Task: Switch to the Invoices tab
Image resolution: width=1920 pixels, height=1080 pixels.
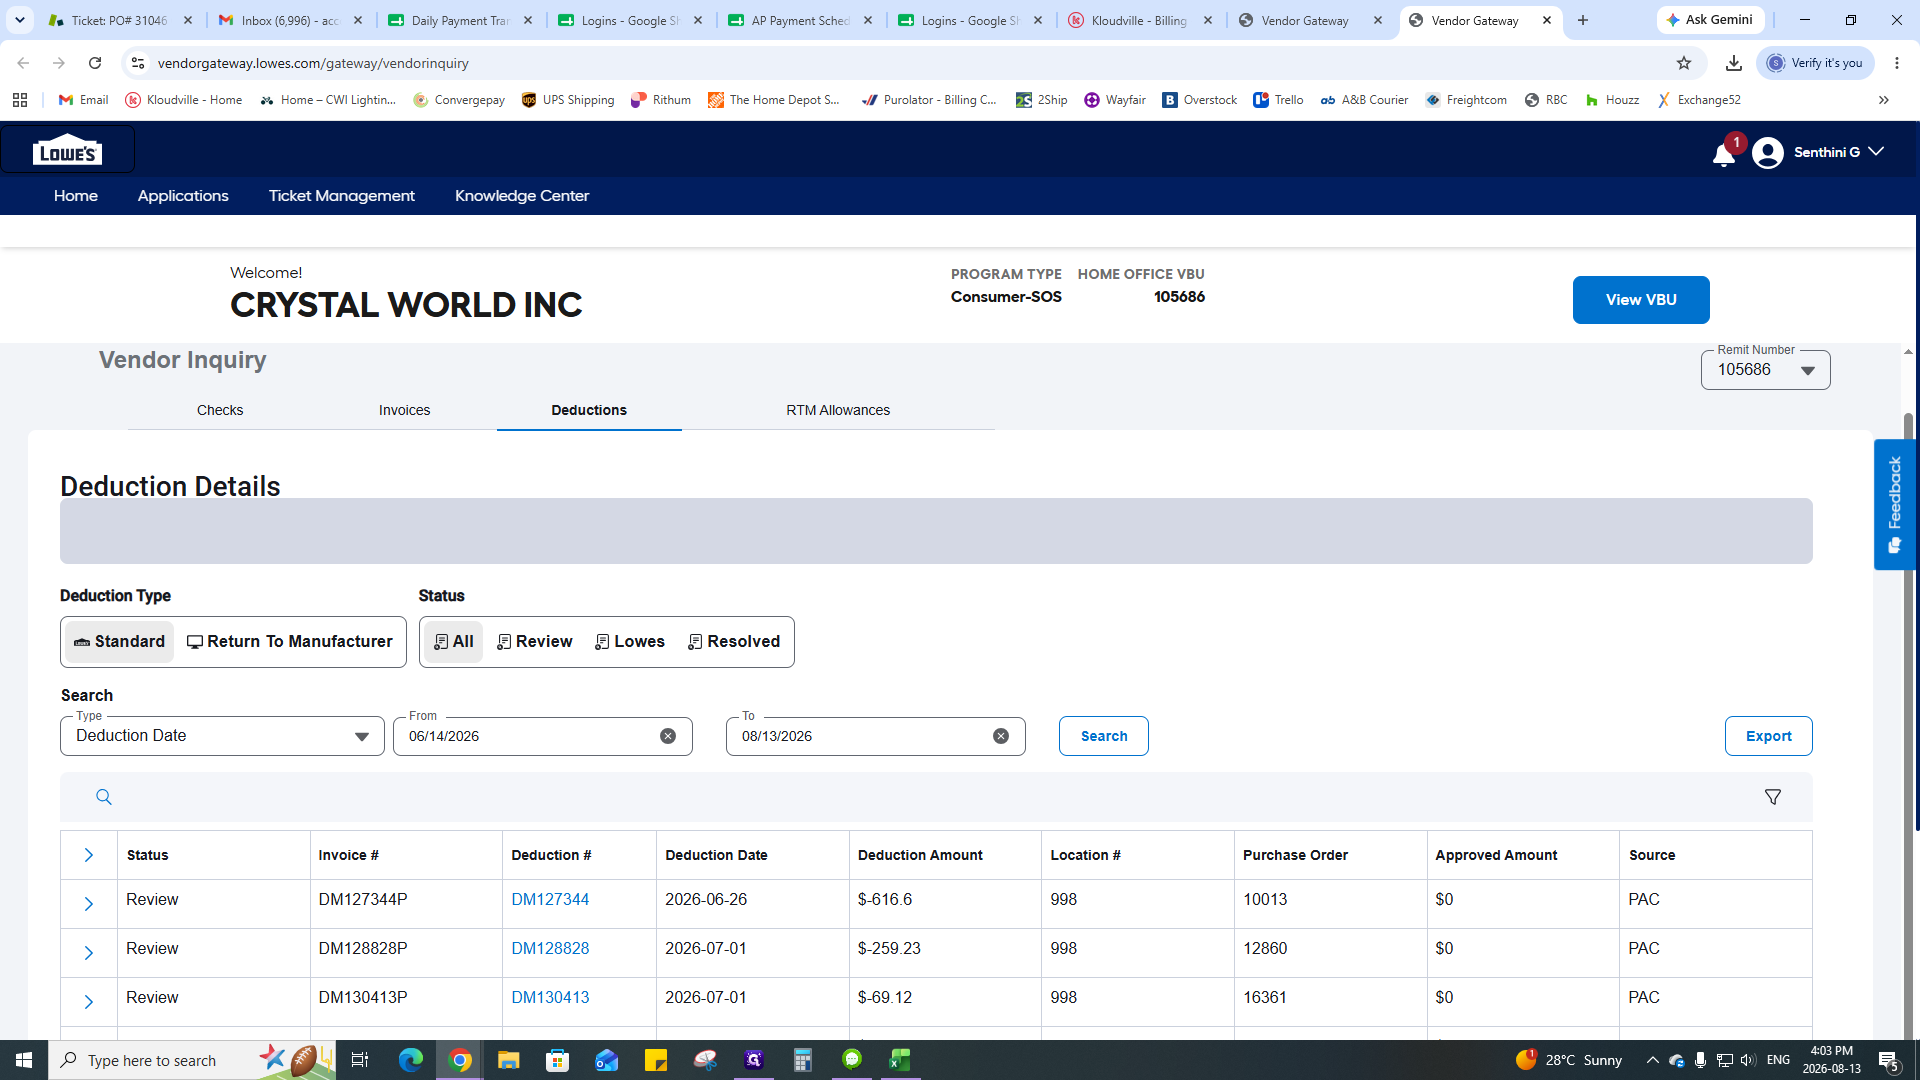Action: (405, 410)
